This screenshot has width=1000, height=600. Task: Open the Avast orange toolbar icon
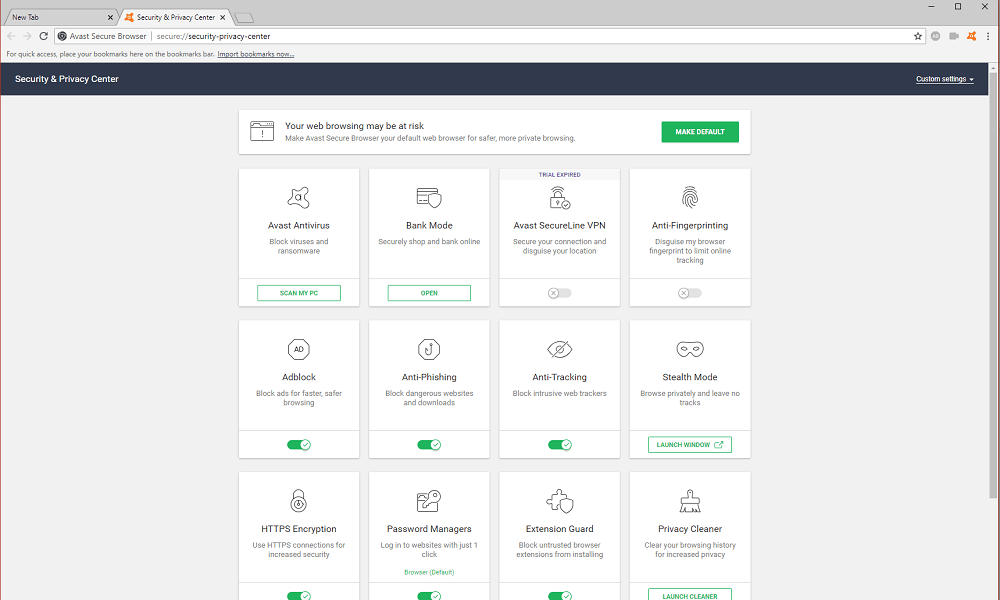pyautogui.click(x=971, y=36)
